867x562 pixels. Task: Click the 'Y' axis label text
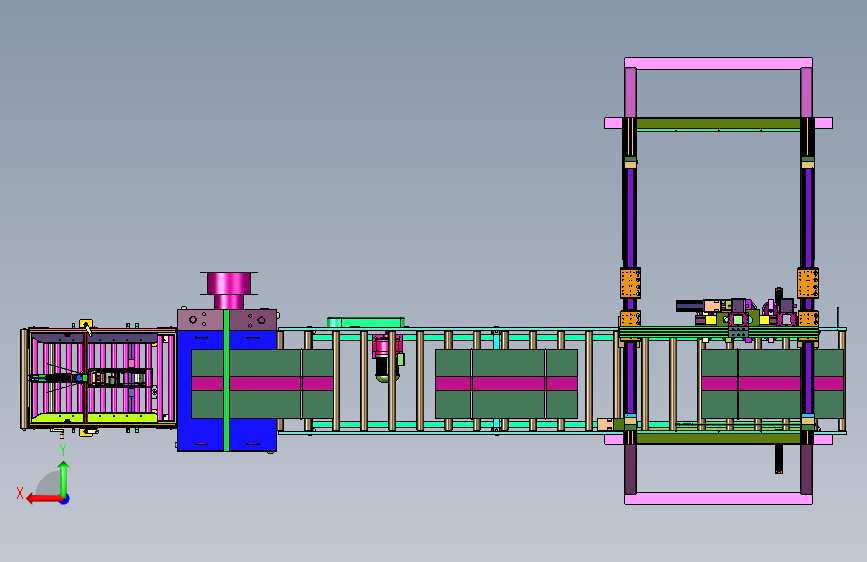(63, 450)
